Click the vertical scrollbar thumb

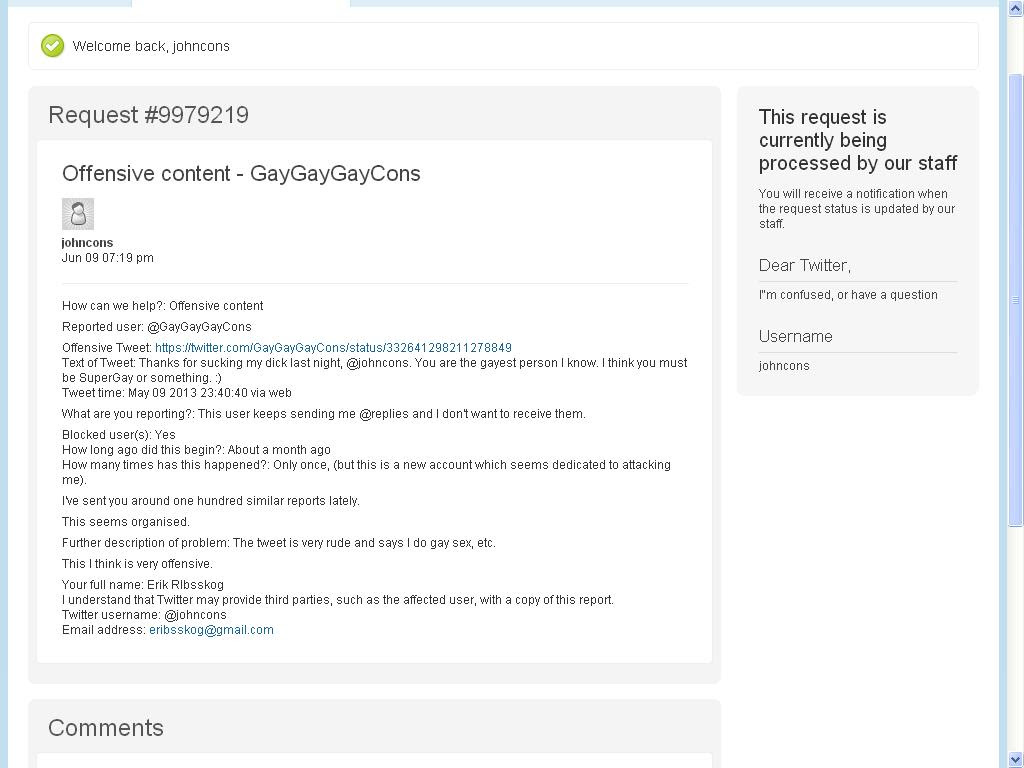pyautogui.click(x=1016, y=300)
